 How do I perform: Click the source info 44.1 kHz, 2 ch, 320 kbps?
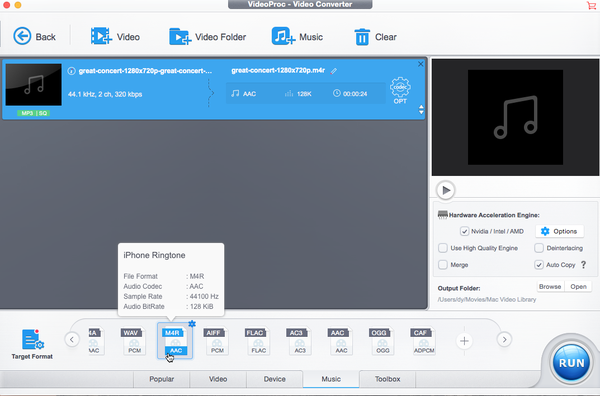(x=105, y=94)
